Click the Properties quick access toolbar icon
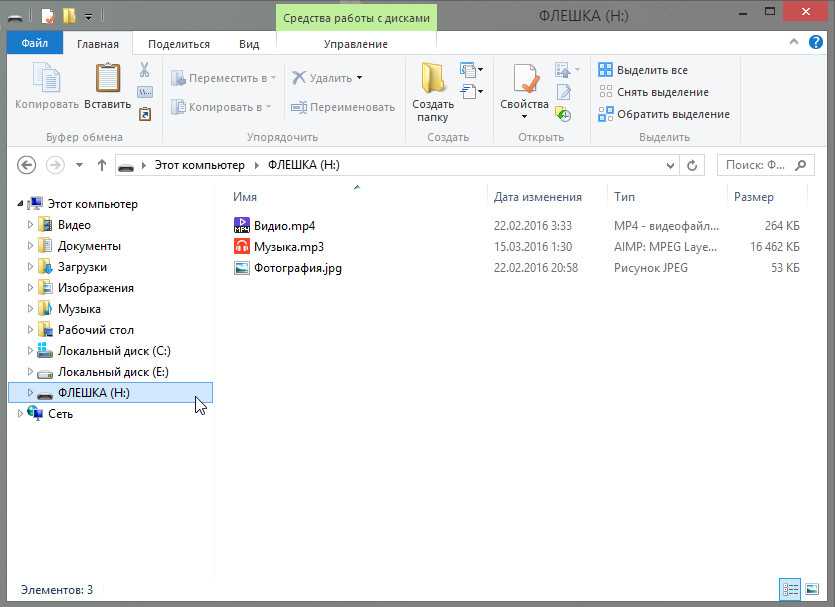 coord(47,17)
